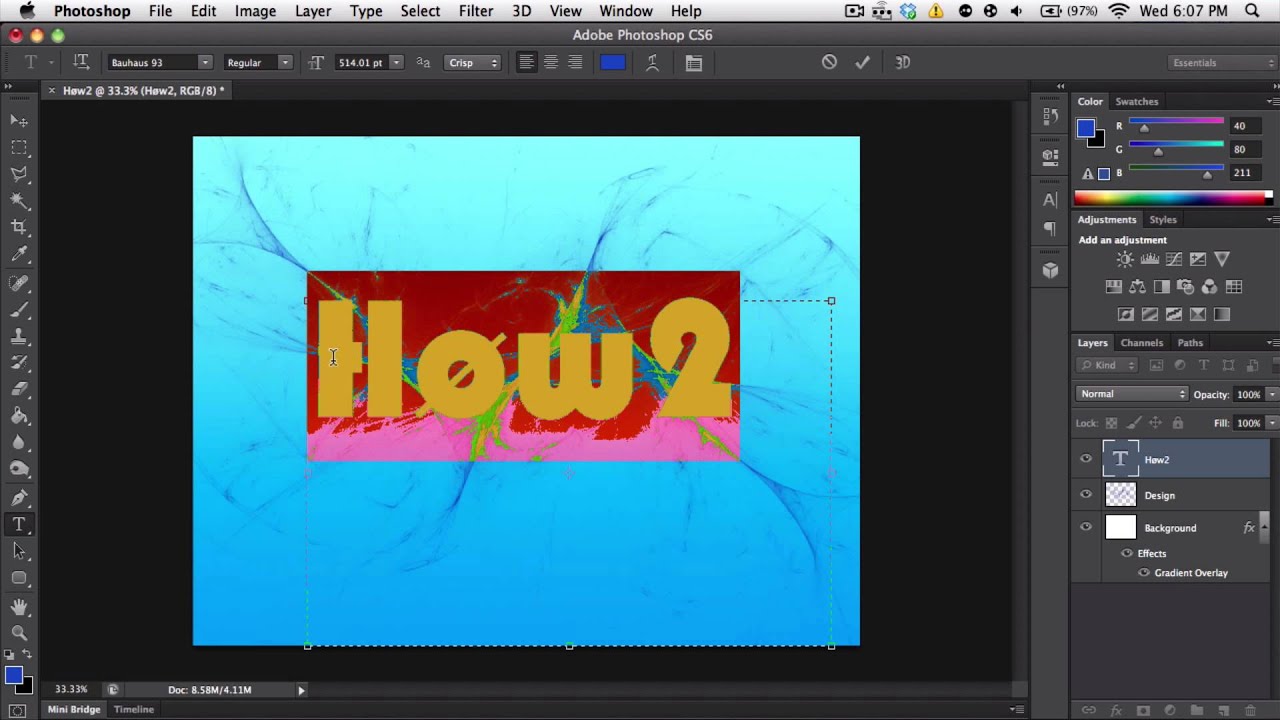Commit the current text edits
This screenshot has height=720, width=1280.
click(x=862, y=62)
